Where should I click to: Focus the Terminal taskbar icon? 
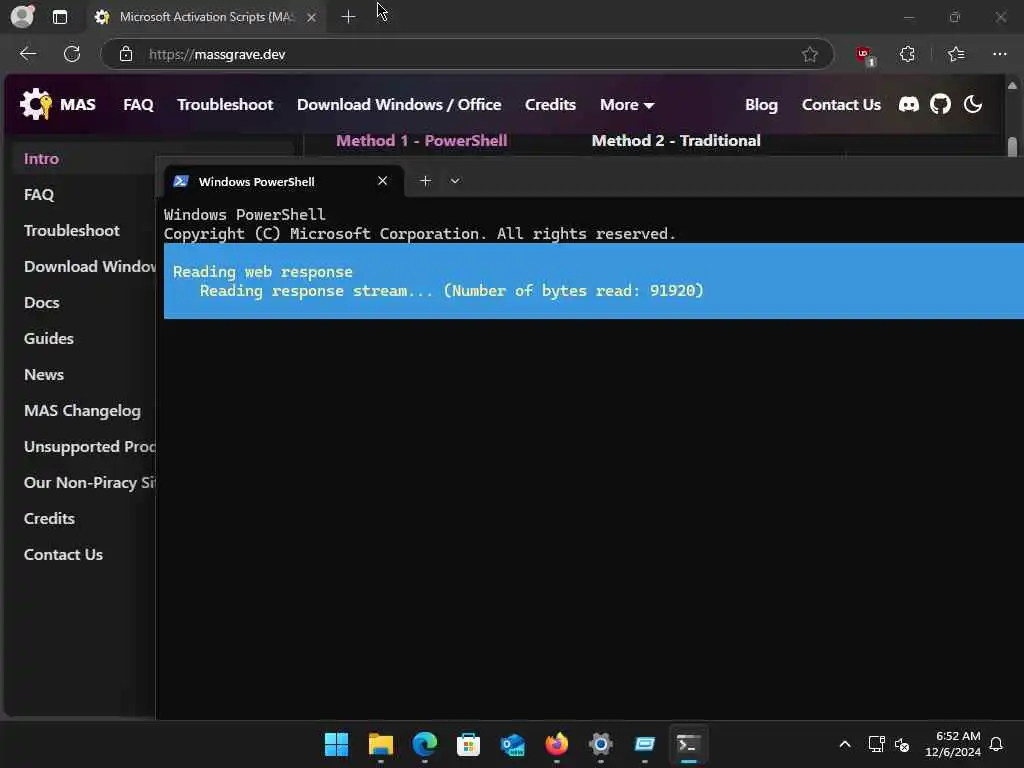coord(688,744)
